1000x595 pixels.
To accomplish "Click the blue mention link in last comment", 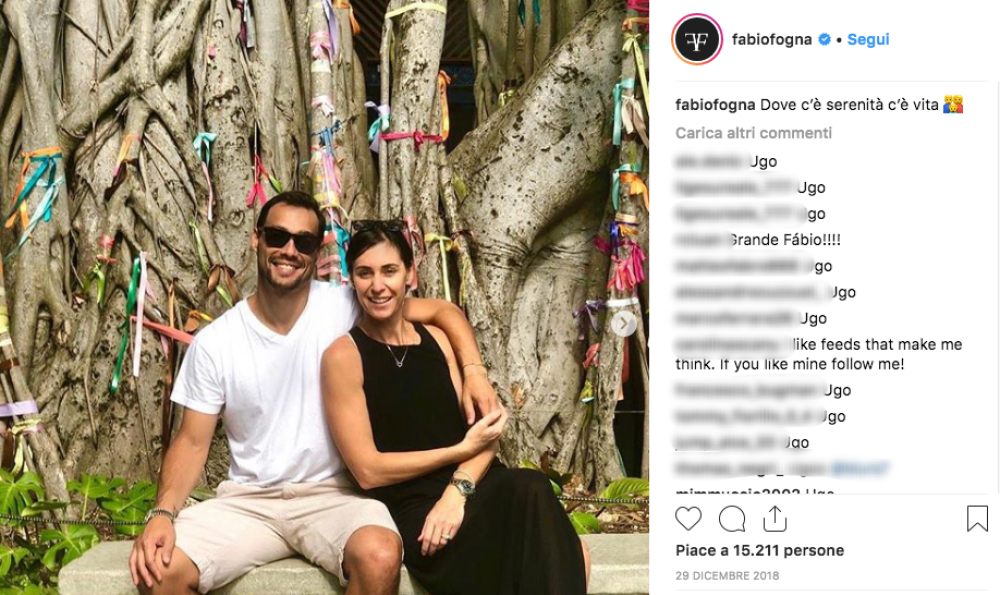I will pos(859,469).
